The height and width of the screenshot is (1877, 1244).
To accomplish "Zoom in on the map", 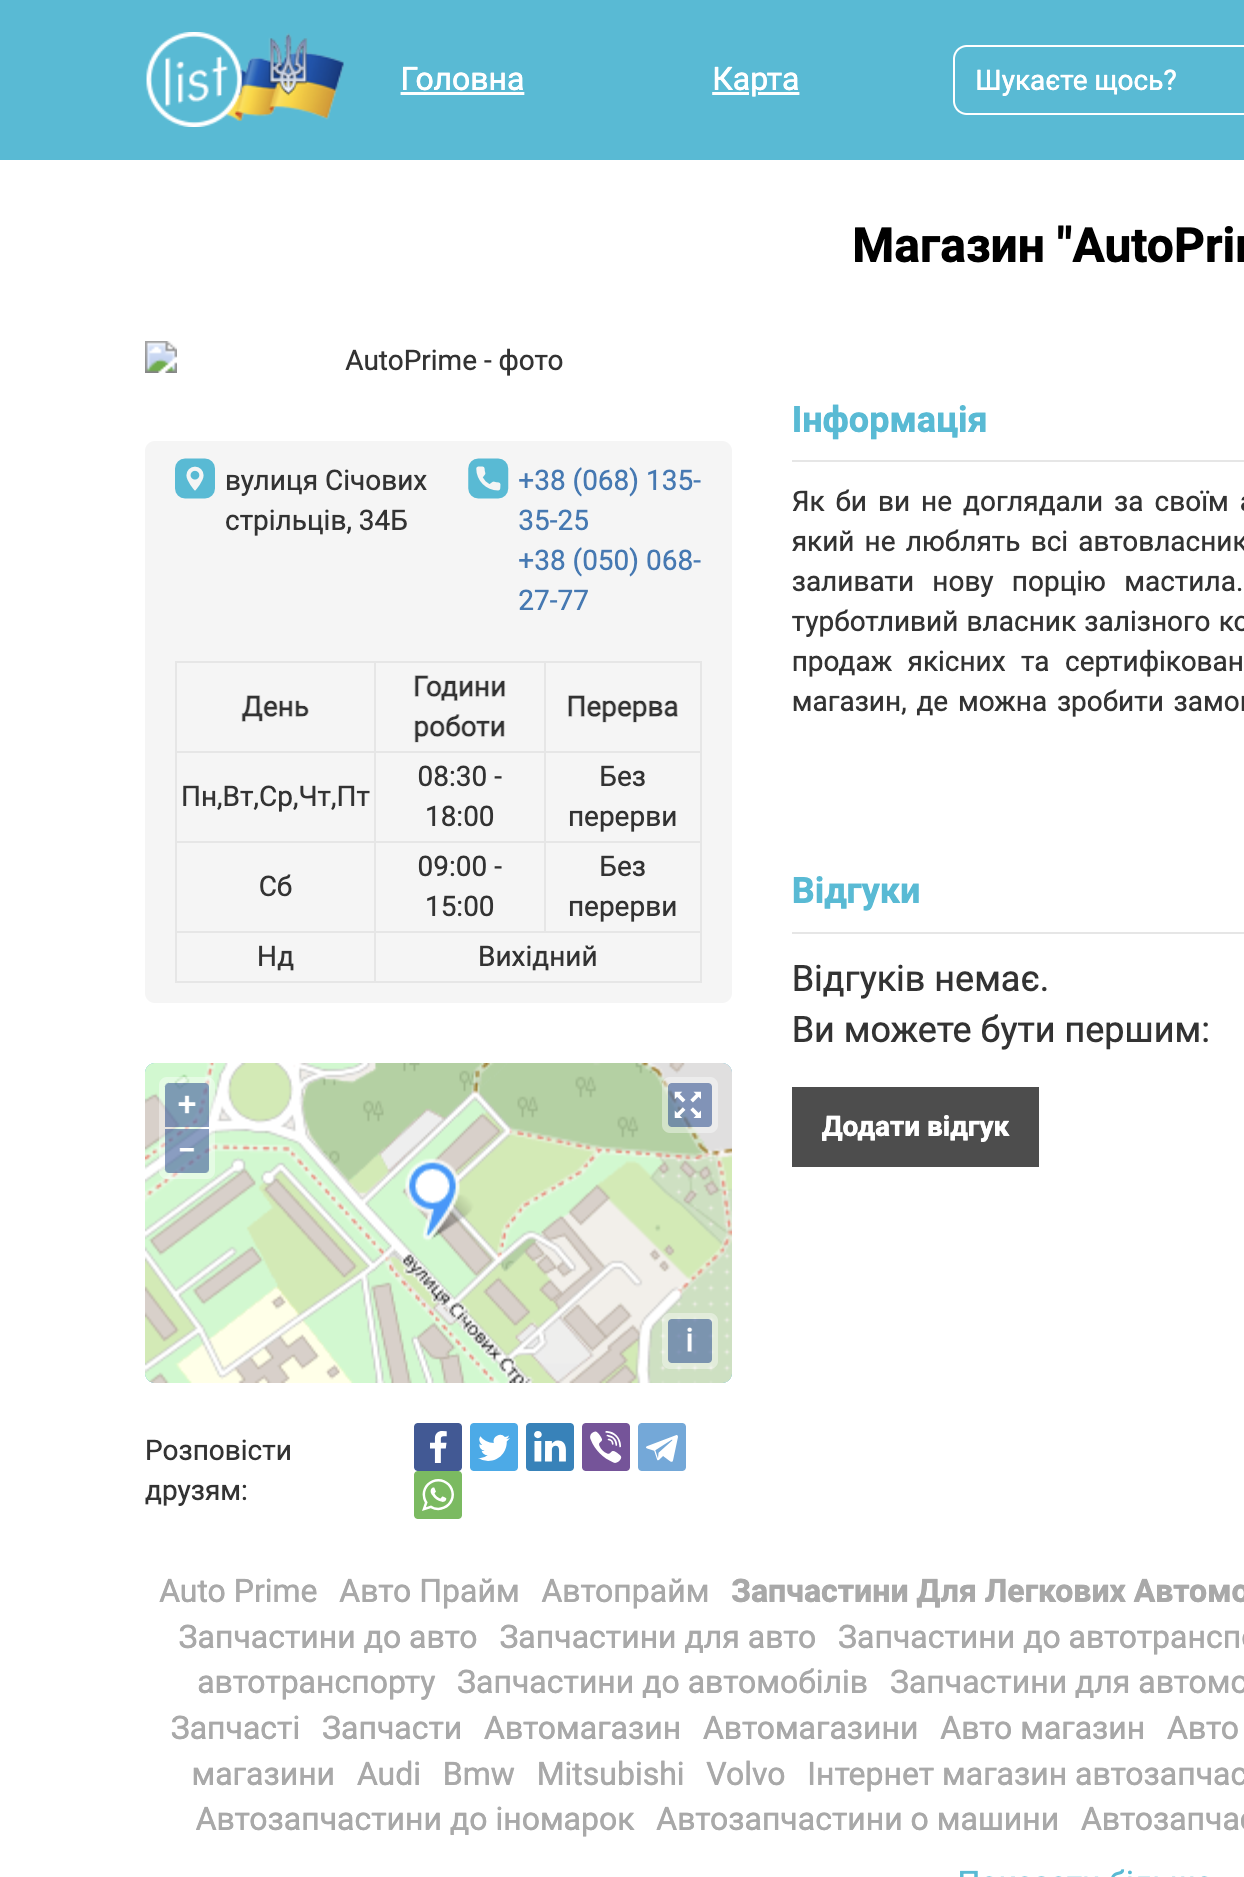I will pyautogui.click(x=187, y=1105).
